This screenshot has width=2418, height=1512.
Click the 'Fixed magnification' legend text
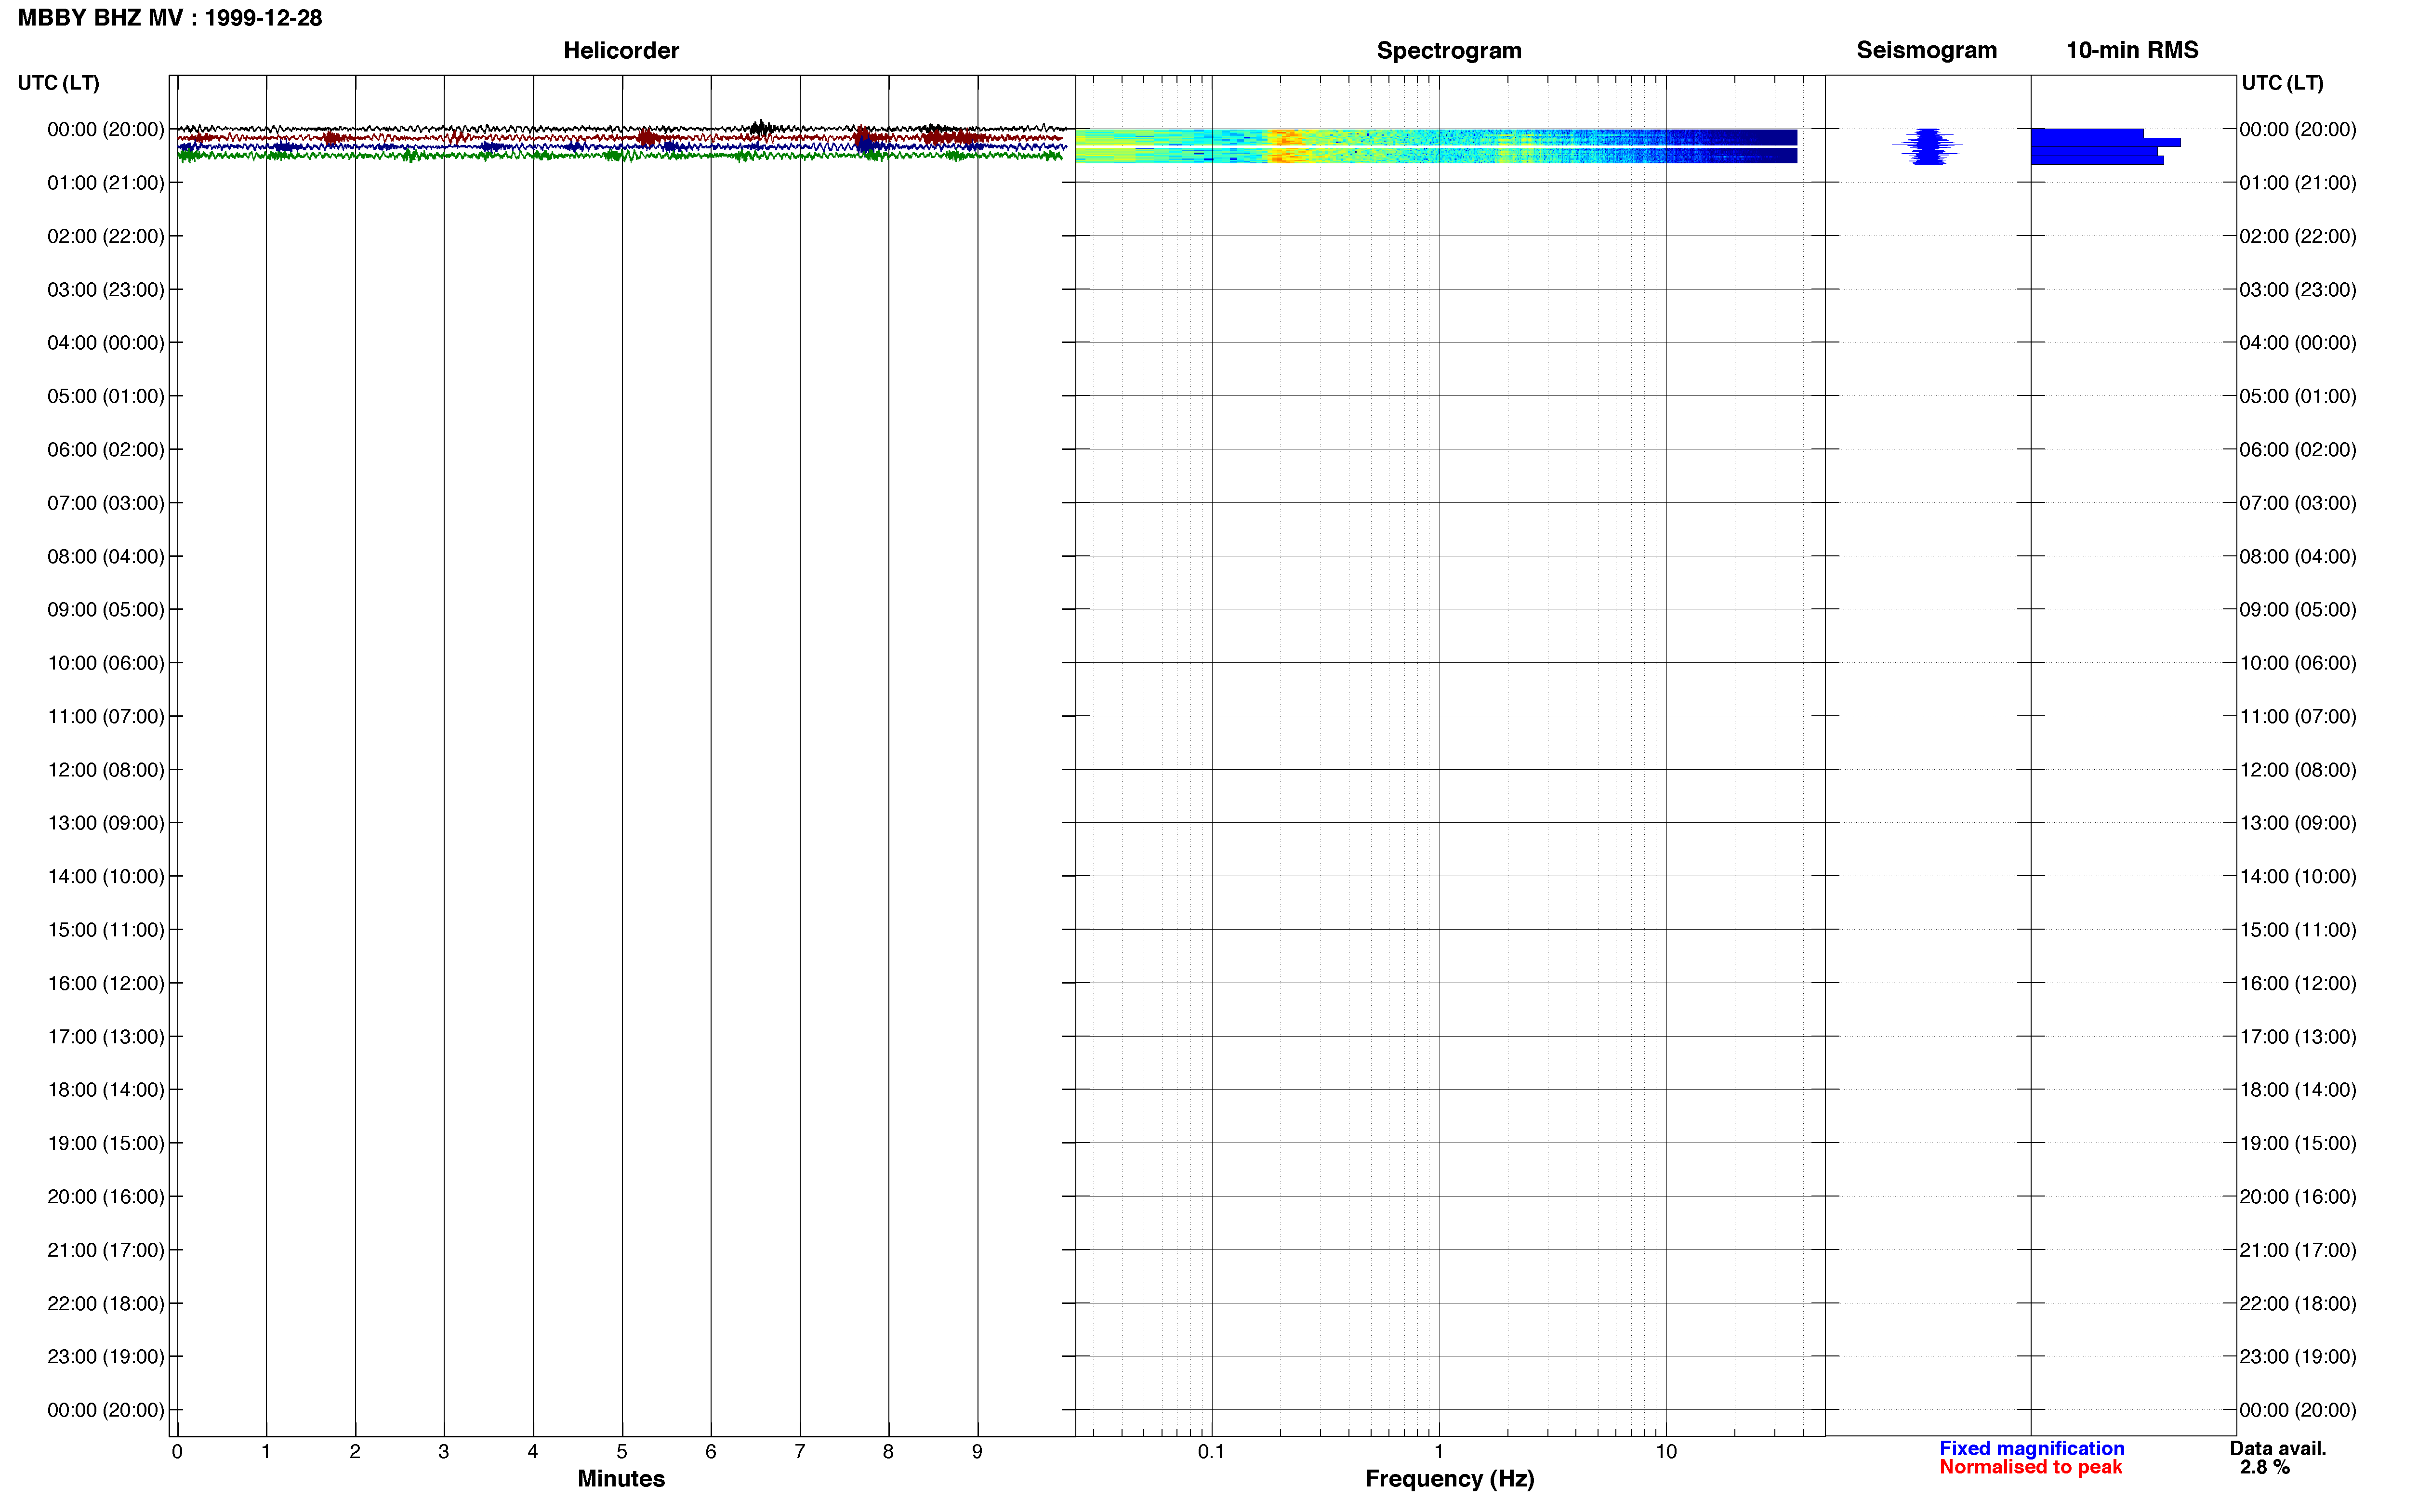pyautogui.click(x=2032, y=1448)
